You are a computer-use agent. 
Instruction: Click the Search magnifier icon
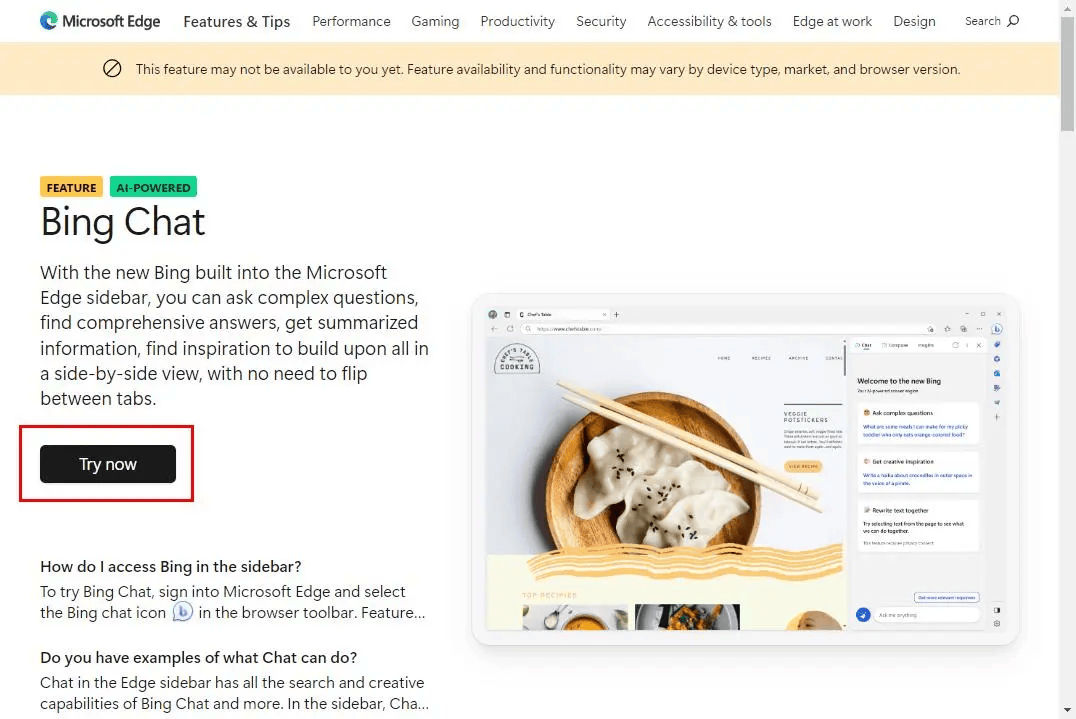point(1013,21)
